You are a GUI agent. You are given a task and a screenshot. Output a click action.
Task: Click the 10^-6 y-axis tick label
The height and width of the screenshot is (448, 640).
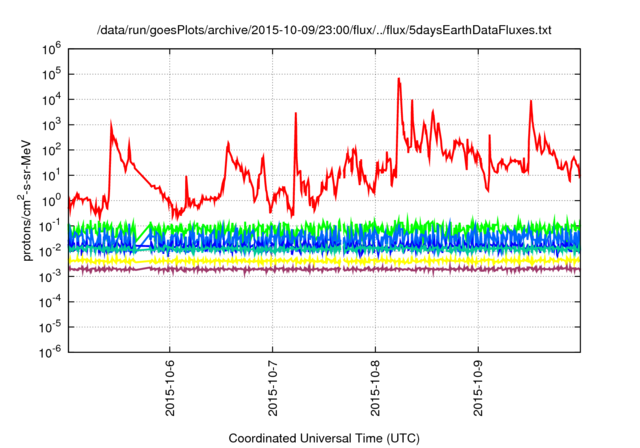click(50, 353)
